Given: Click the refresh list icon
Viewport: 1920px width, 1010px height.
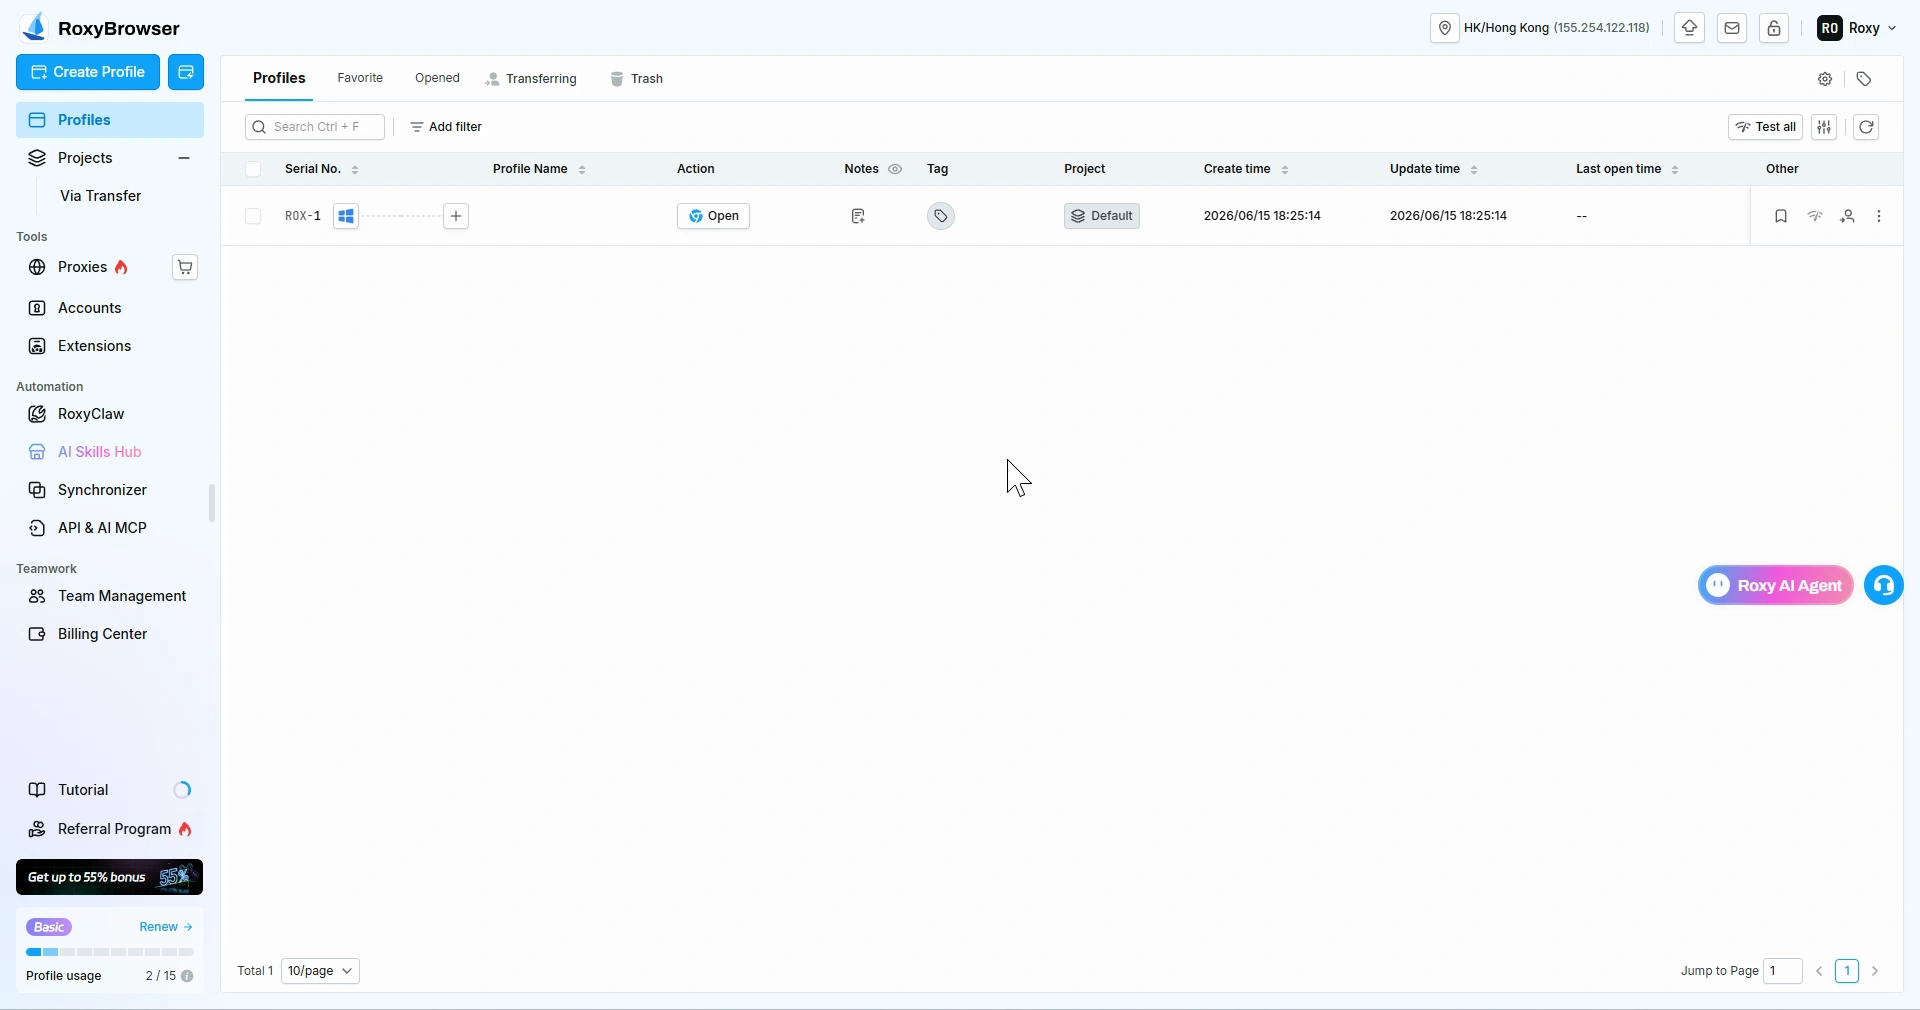Looking at the screenshot, I should coord(1866,127).
